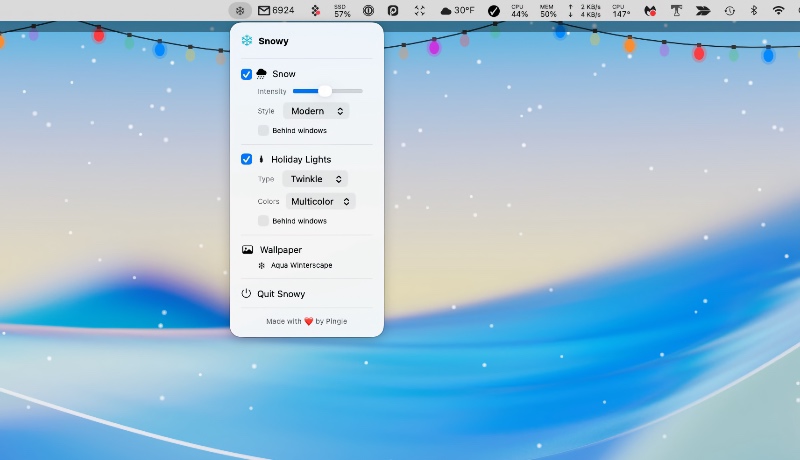Disable the Snow checkbox
800x460 pixels.
[x=247, y=74]
